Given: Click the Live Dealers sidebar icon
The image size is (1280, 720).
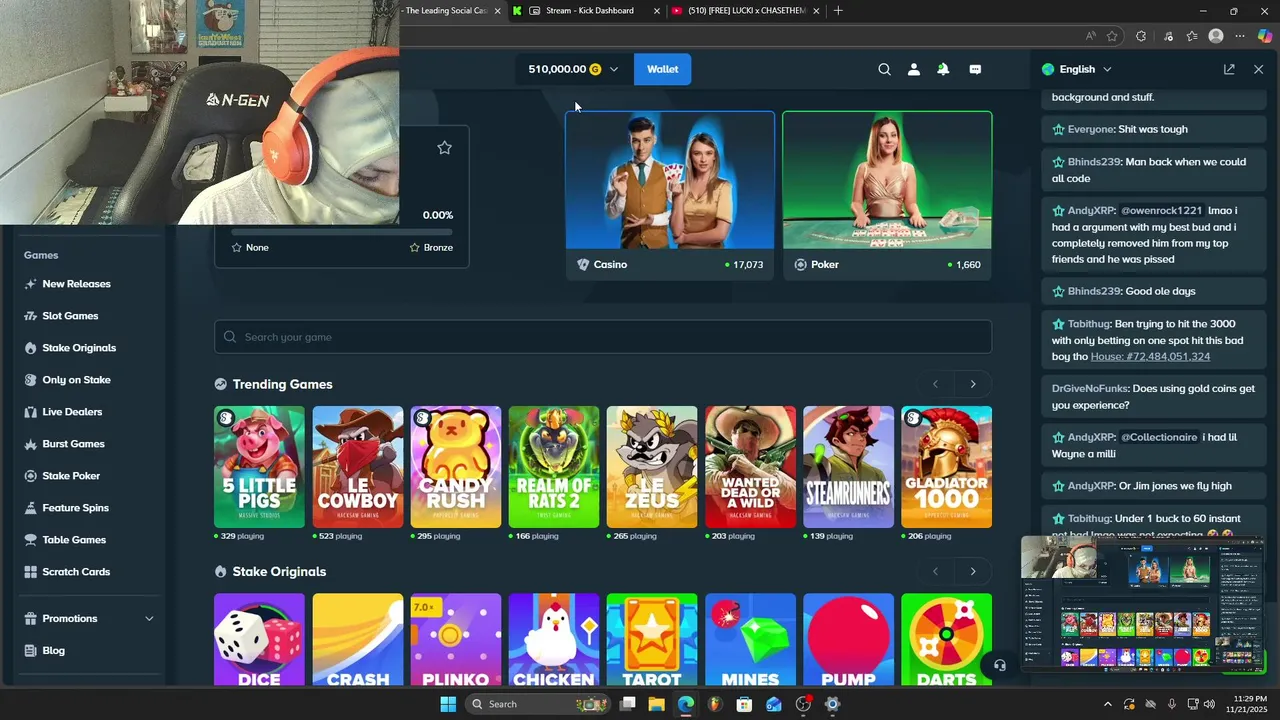Looking at the screenshot, I should [x=32, y=412].
